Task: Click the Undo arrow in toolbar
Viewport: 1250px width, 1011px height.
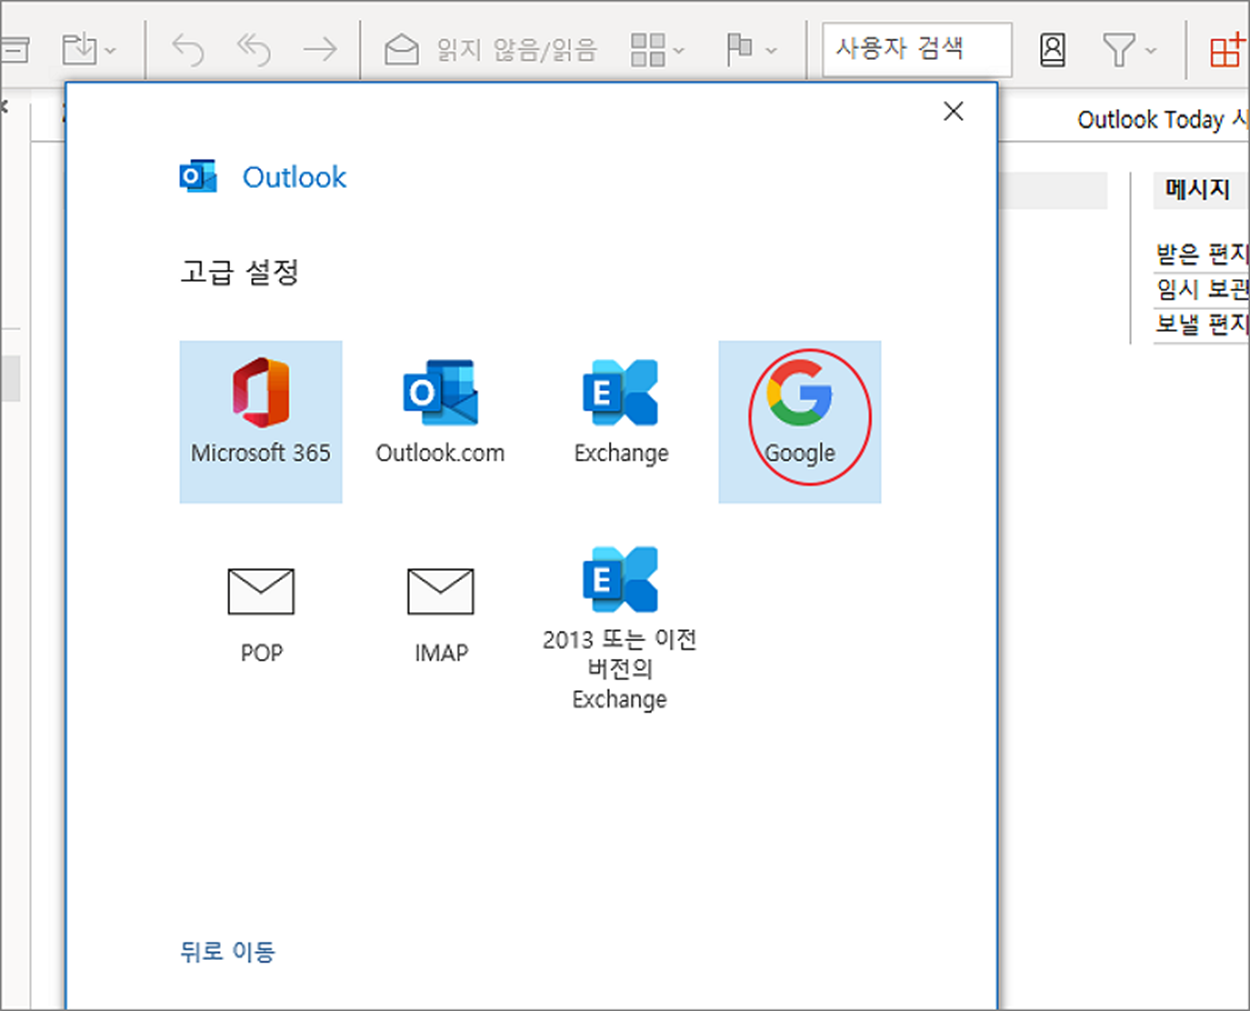Action: click(x=188, y=49)
